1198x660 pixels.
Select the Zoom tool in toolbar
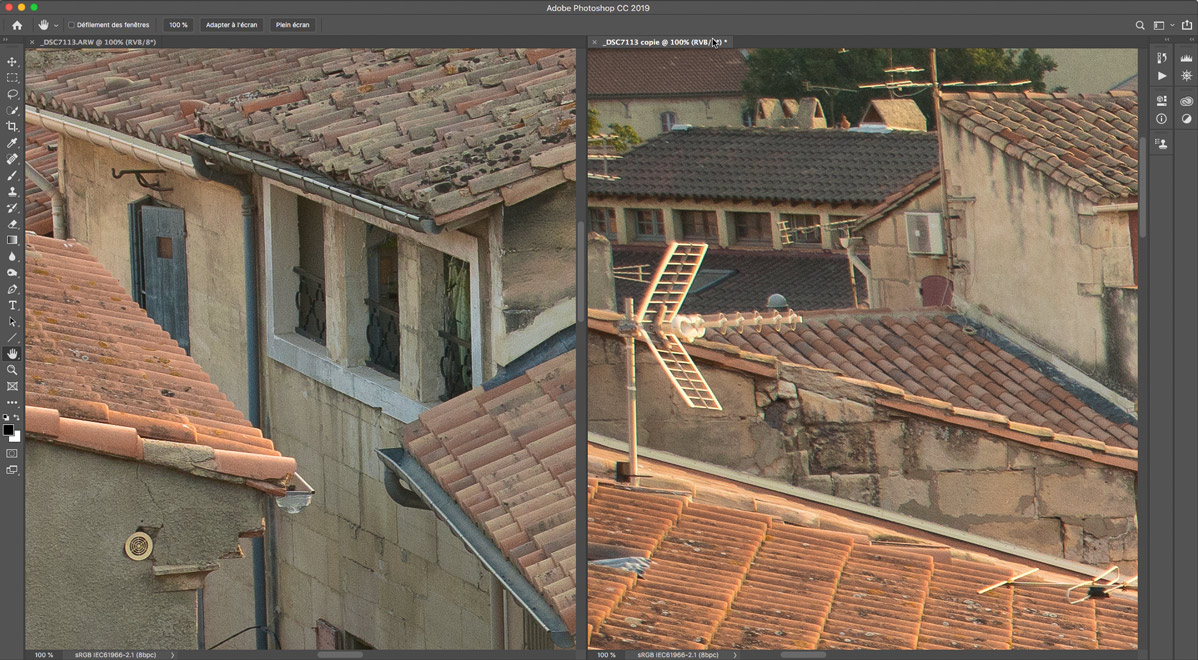(x=12, y=370)
